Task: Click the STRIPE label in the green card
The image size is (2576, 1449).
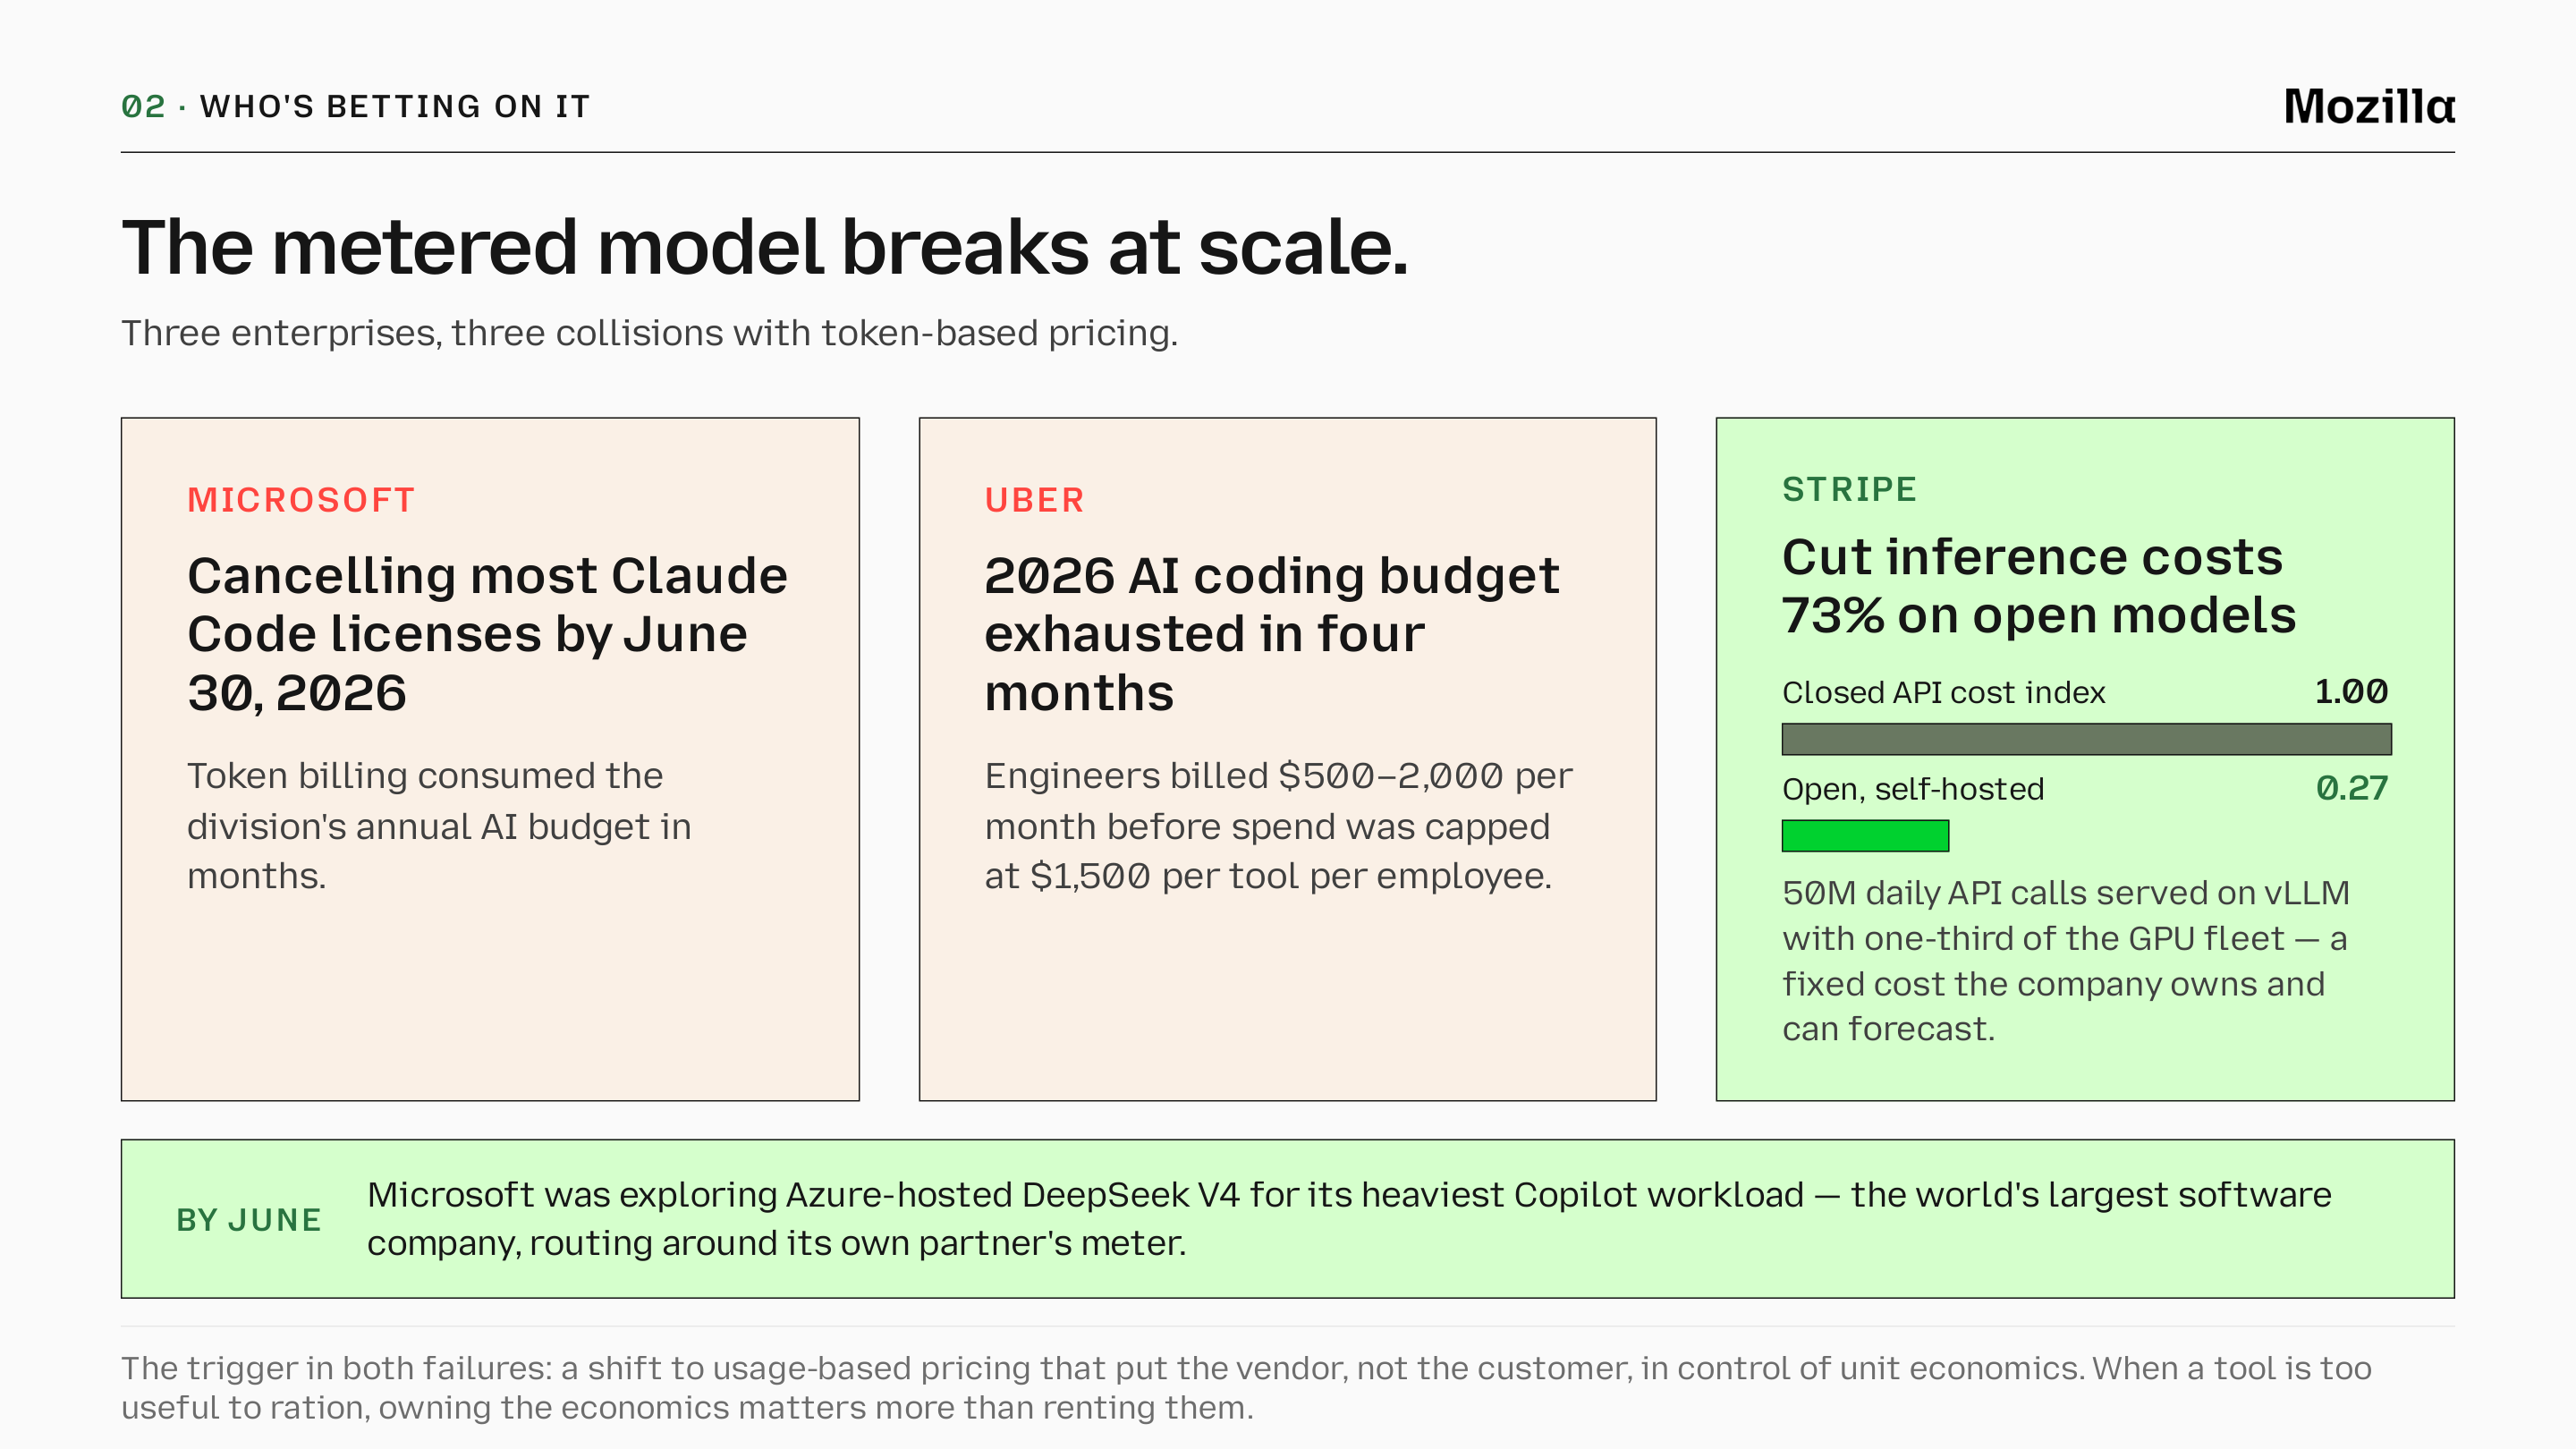Action: 1849,489
